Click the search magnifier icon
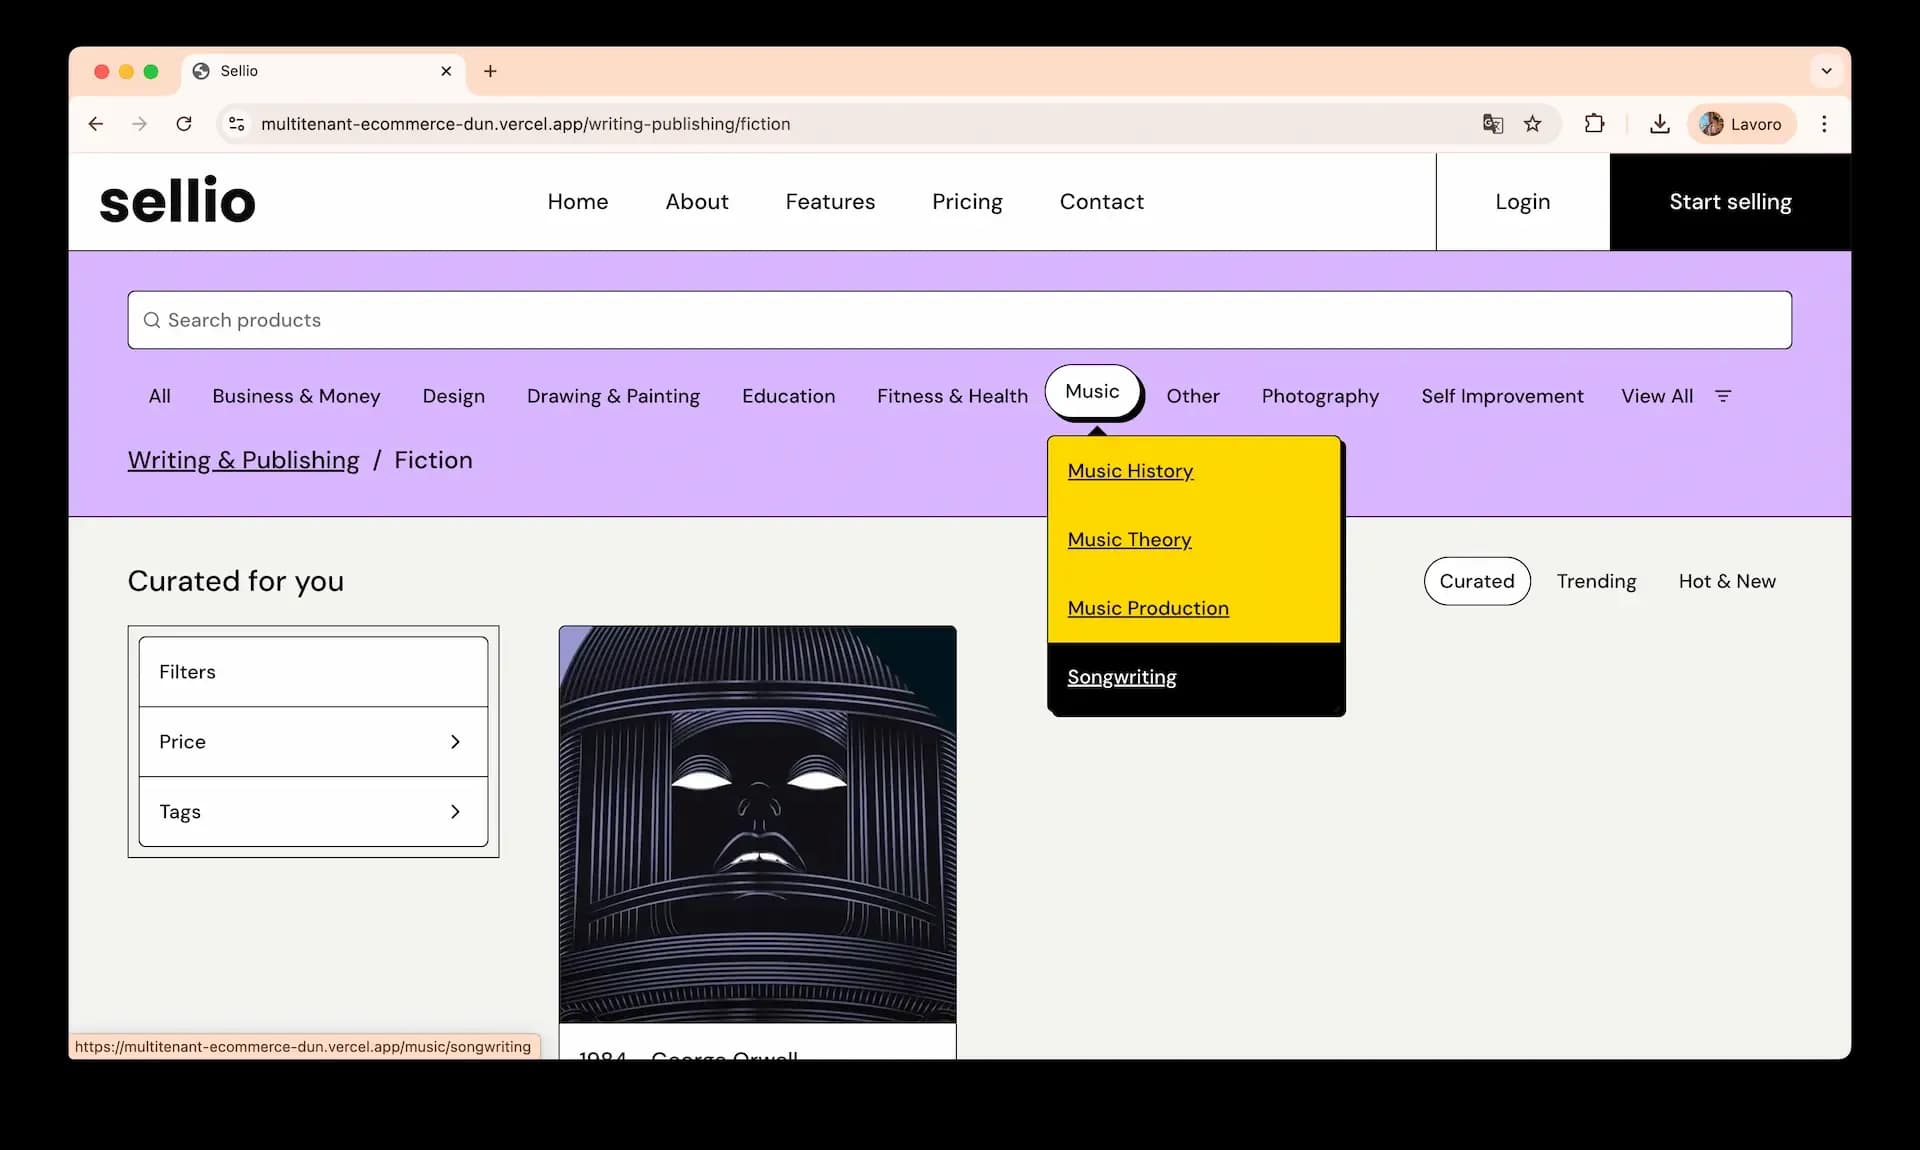 pos(151,320)
